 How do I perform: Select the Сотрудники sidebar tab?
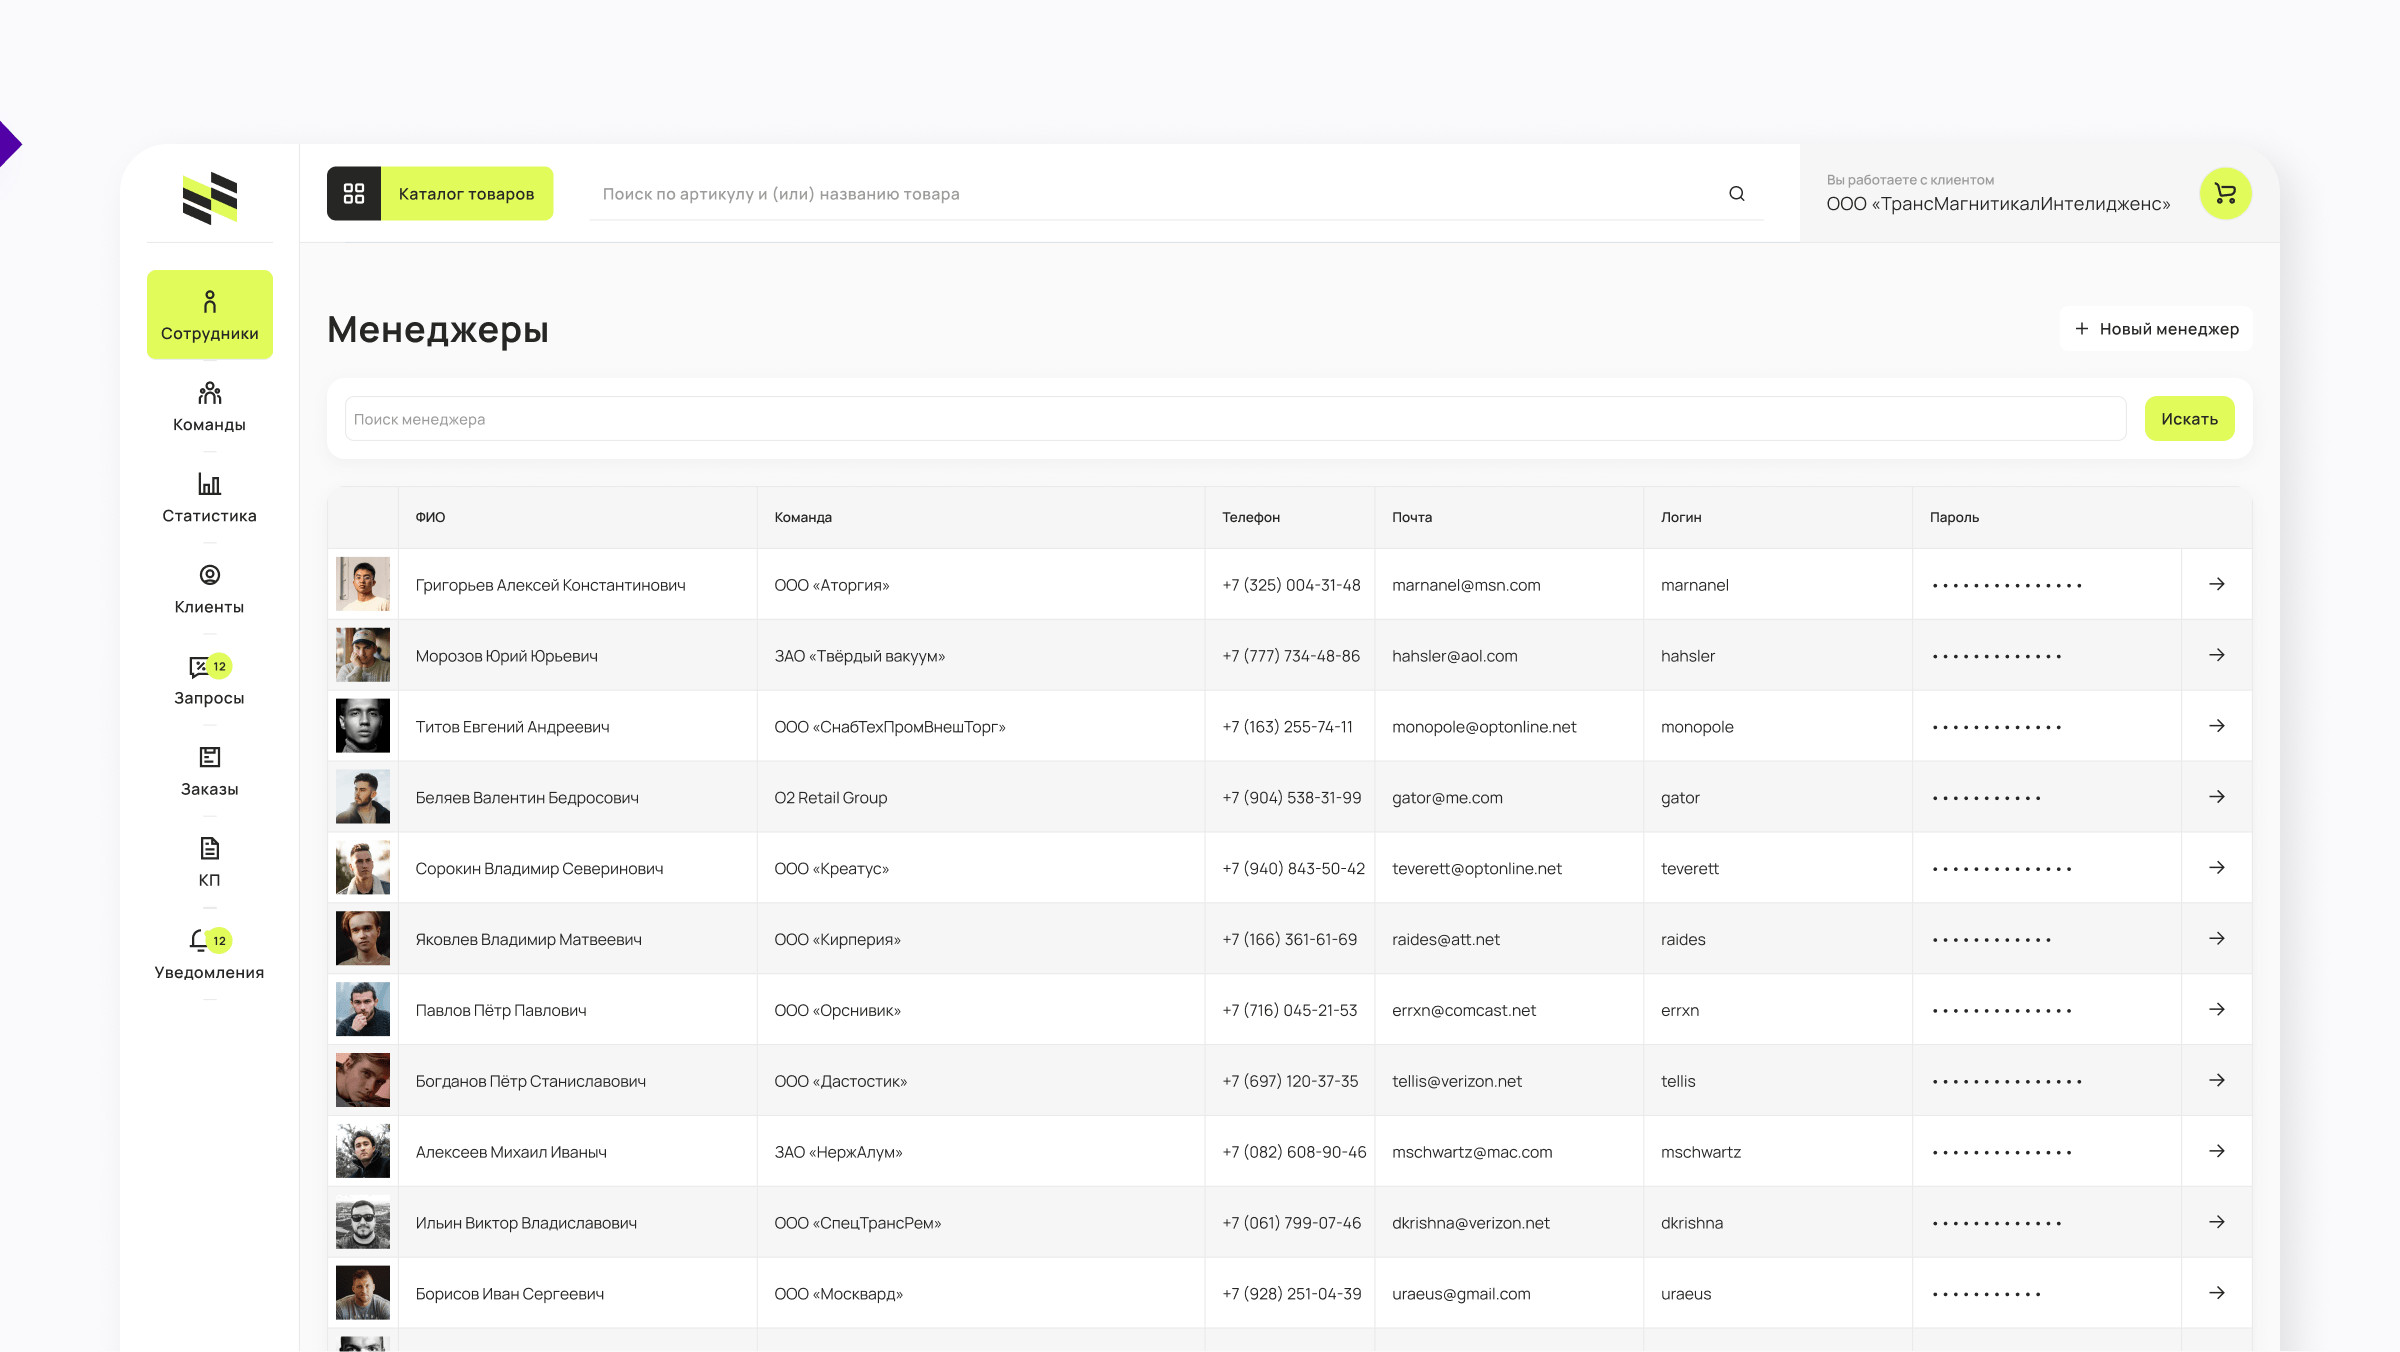pos(209,314)
